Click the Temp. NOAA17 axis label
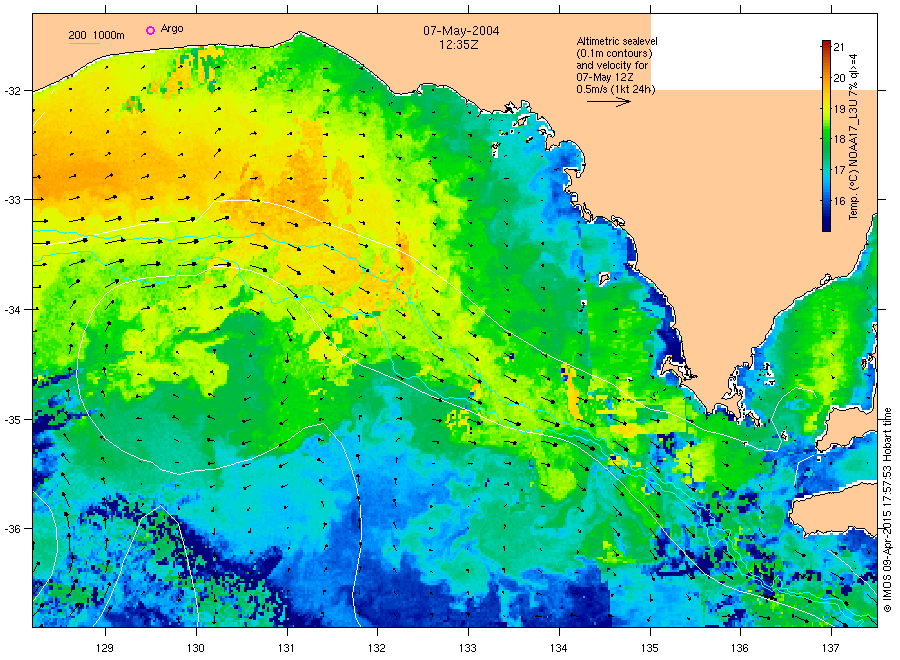This screenshot has width=900, height=660. coord(854,137)
